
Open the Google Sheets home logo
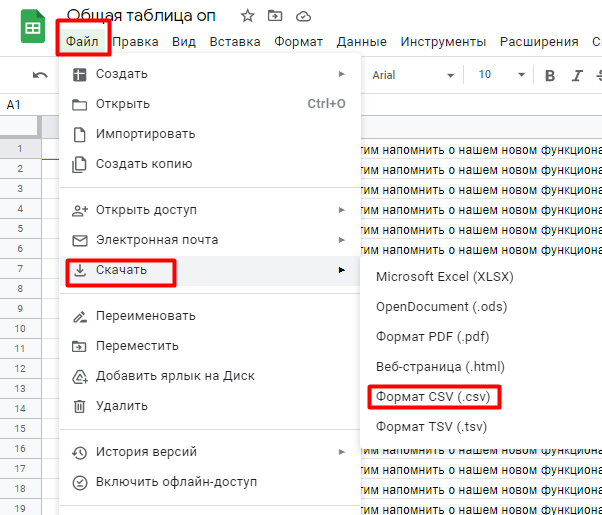coord(33,26)
